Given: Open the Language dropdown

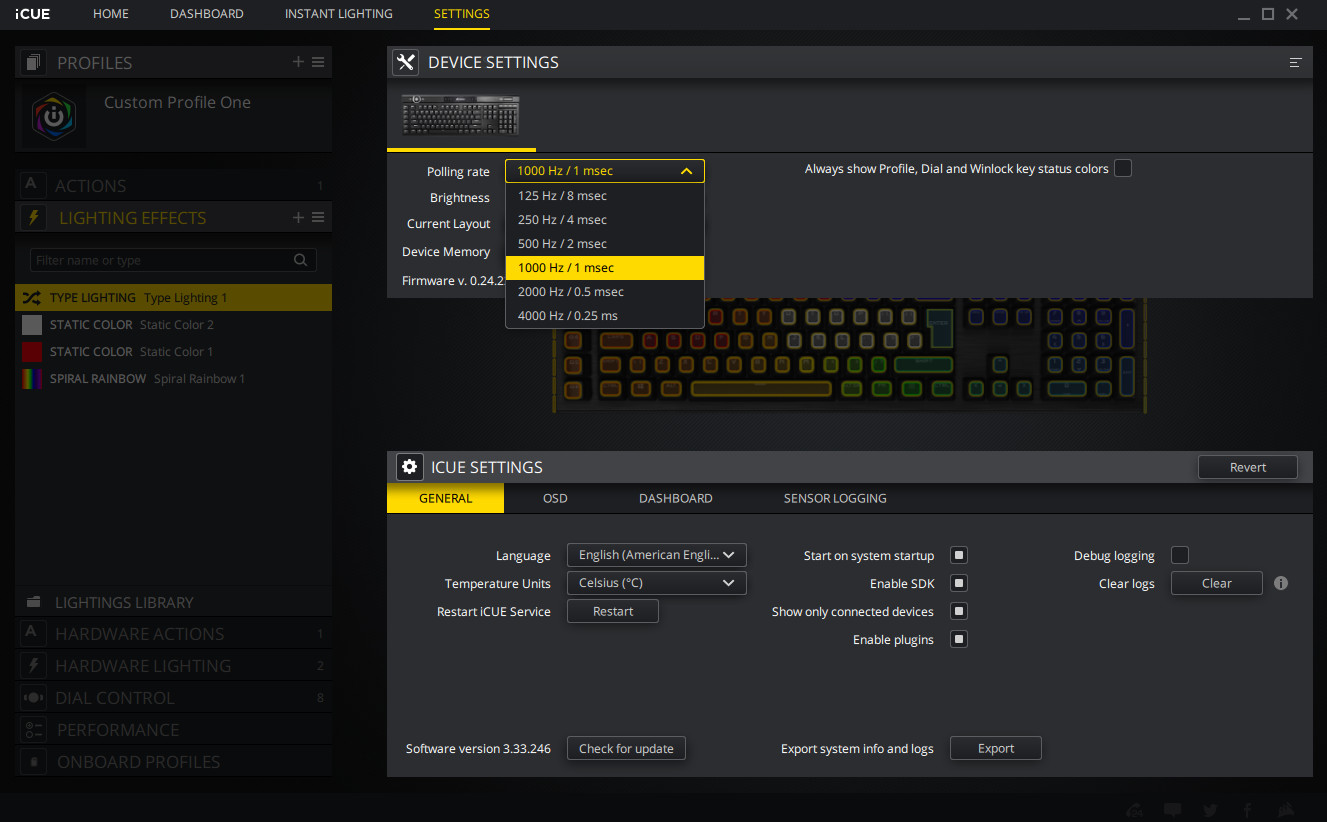Looking at the screenshot, I should click(x=657, y=555).
